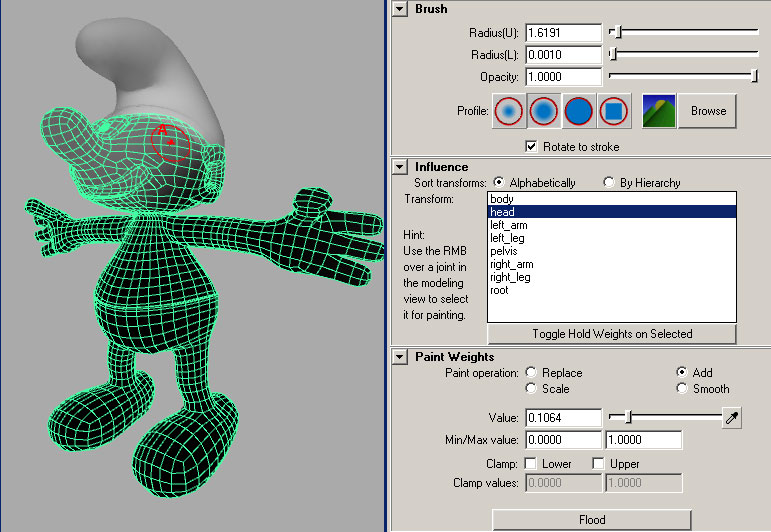
Task: Select the square brush profile
Action: coord(613,111)
